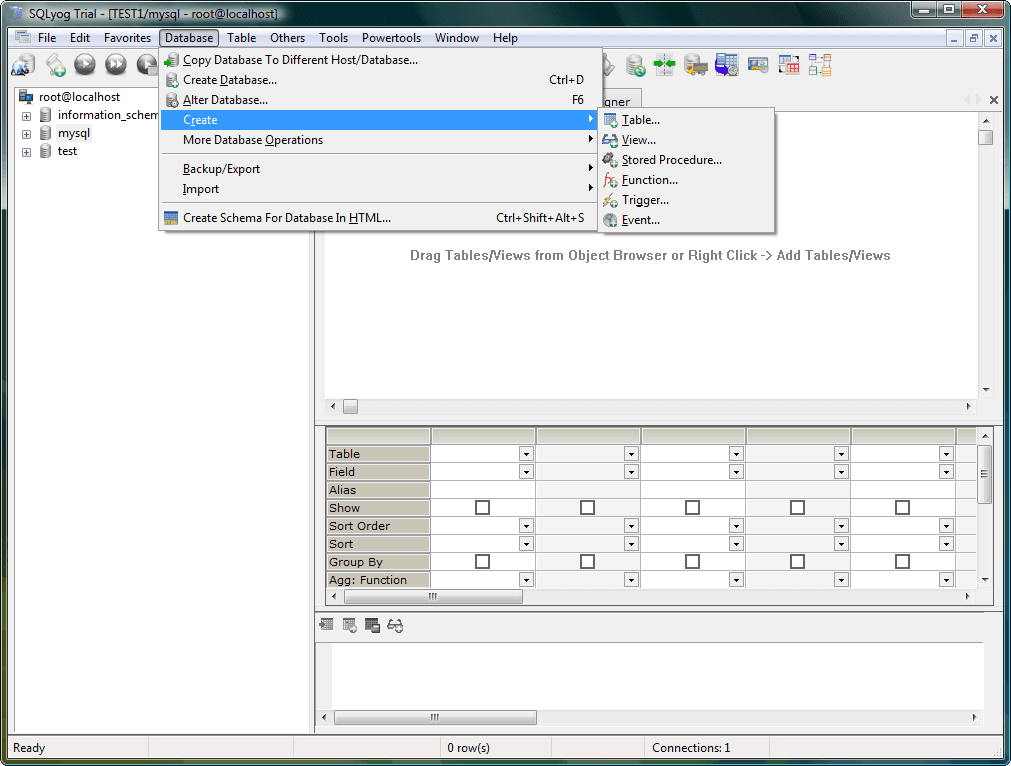The height and width of the screenshot is (766, 1011).
Task: Open the Agg: Function dropdown in first column
Action: 526,580
